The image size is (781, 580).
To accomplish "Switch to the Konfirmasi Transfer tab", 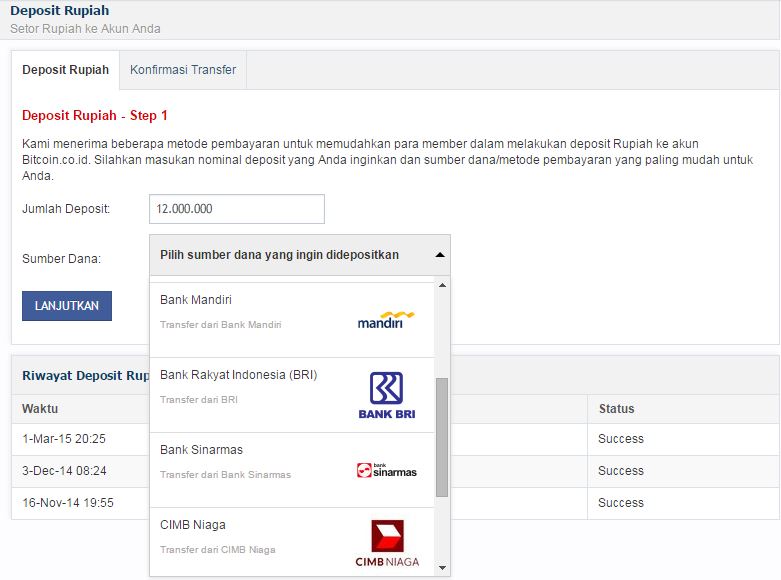I will point(183,70).
